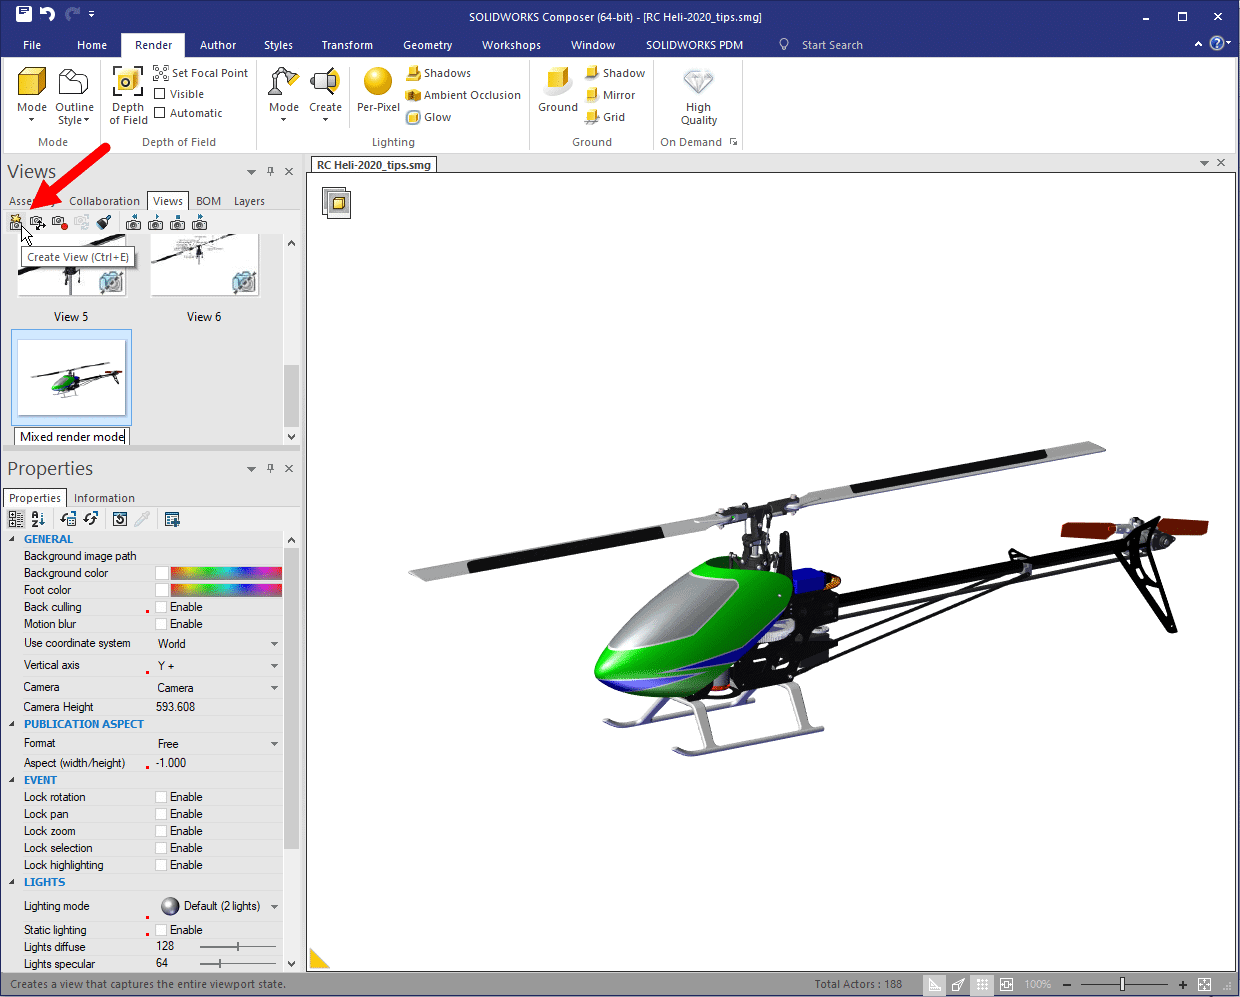1240x997 pixels.
Task: Open the Transform ribbon tab
Action: (x=347, y=45)
